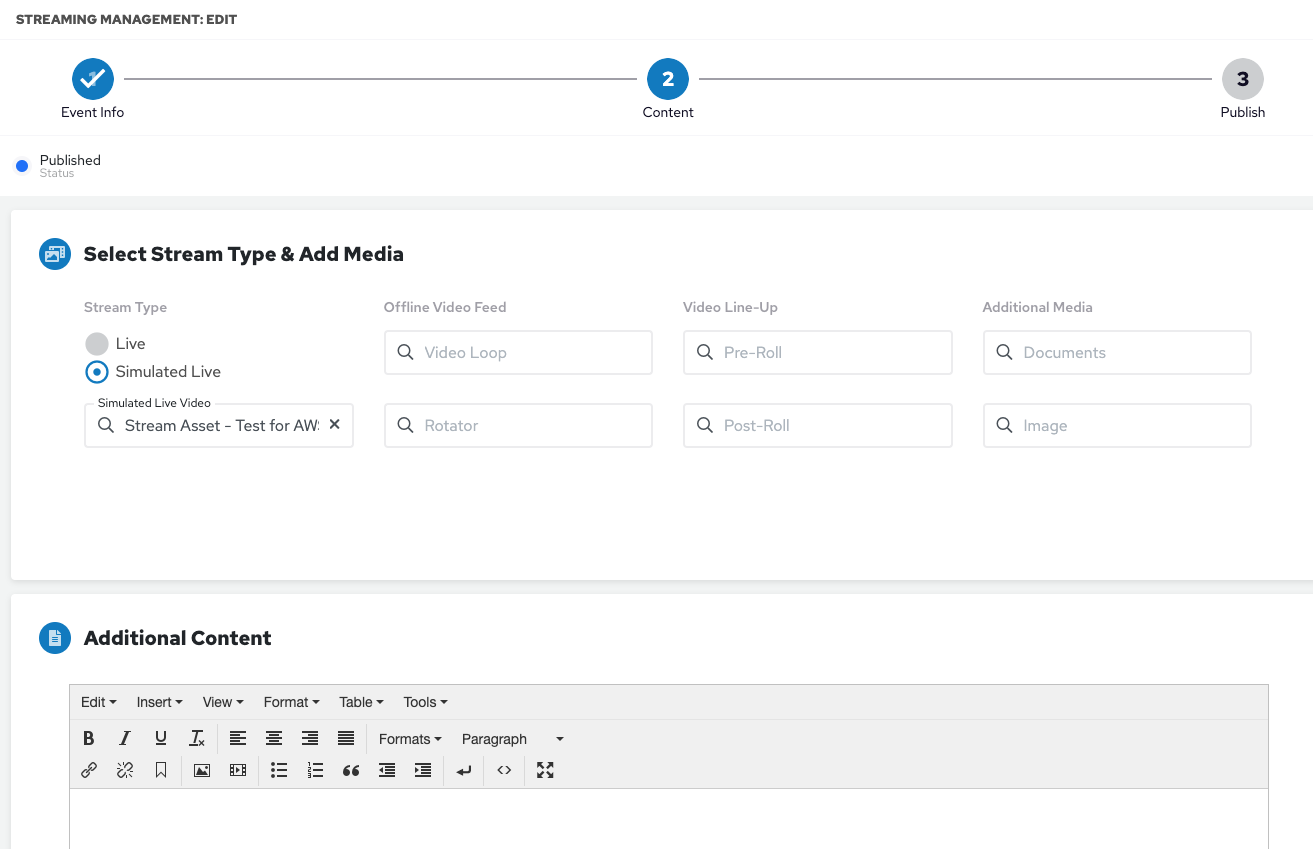The image size is (1313, 849).
Task: Open the Table menu dropdown
Action: coord(361,702)
